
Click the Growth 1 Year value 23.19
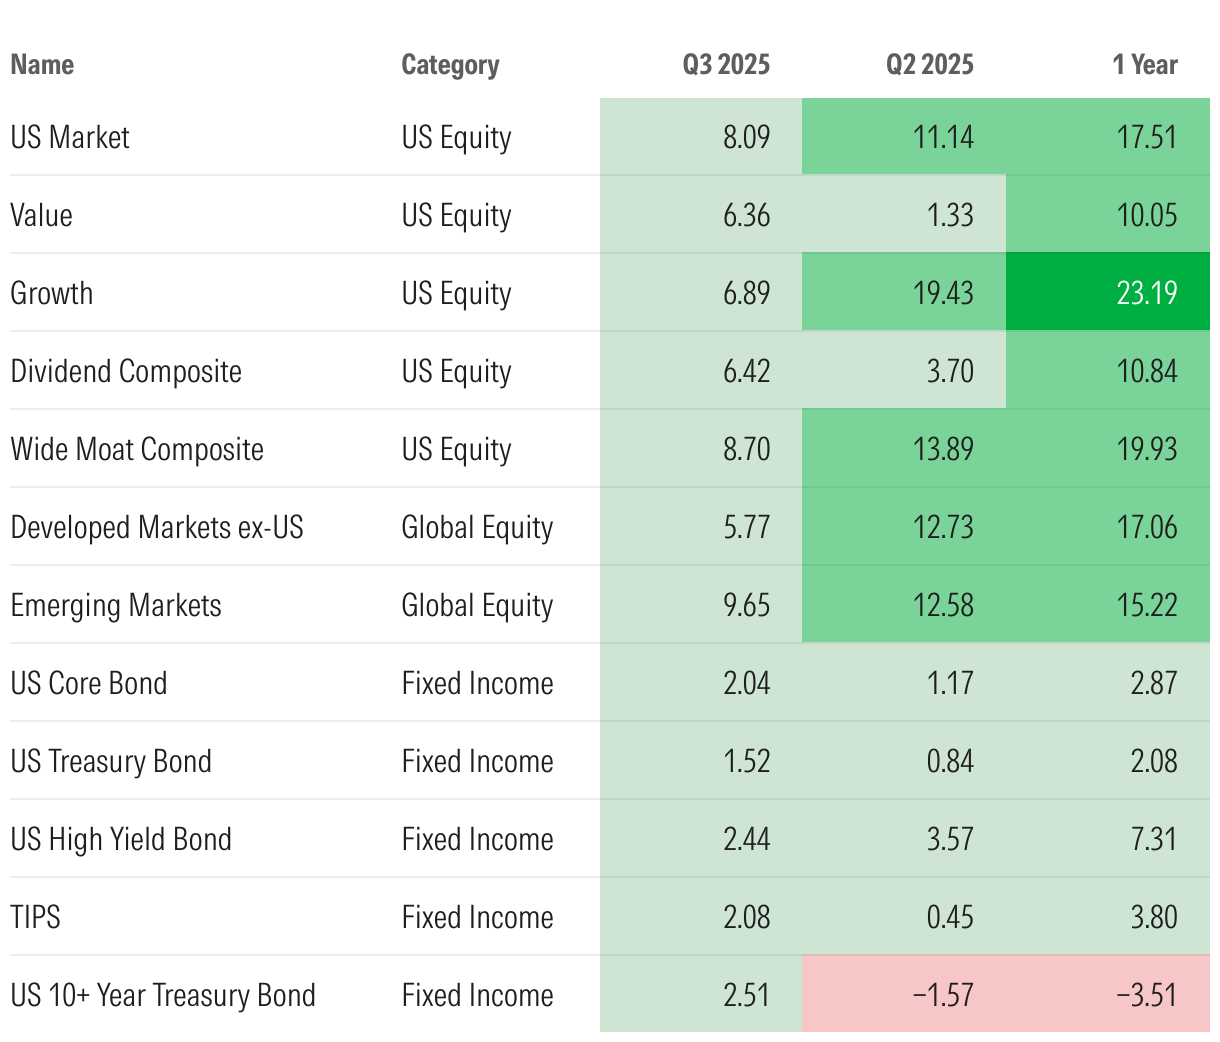1147,293
